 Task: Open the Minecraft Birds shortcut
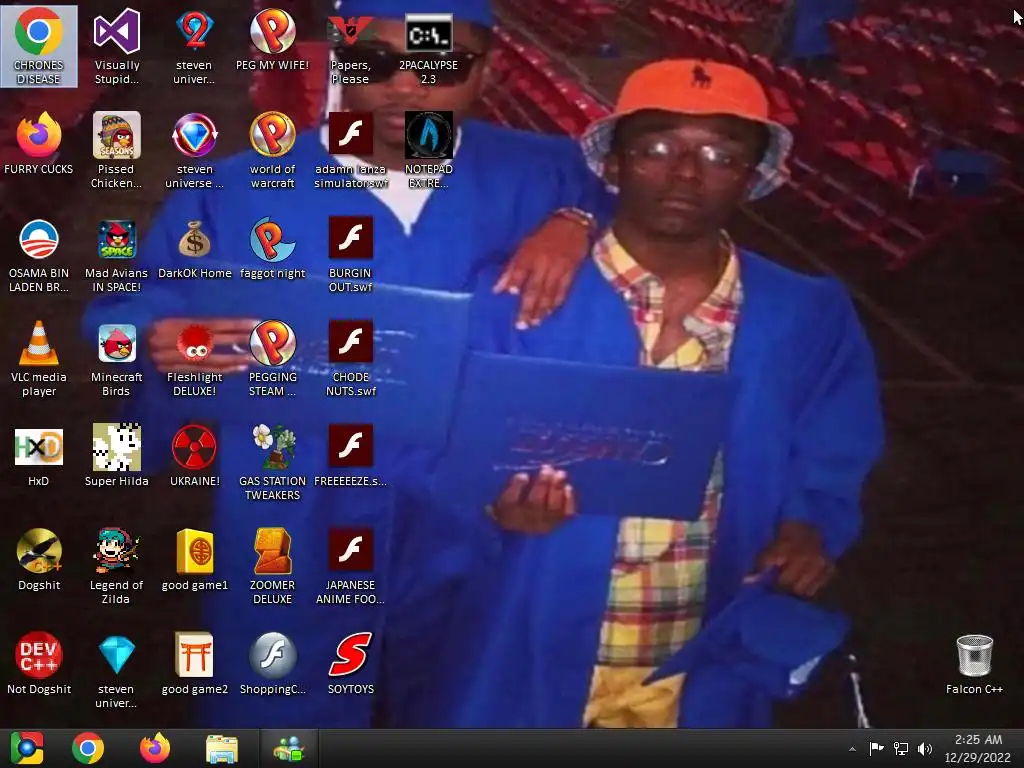click(x=116, y=358)
